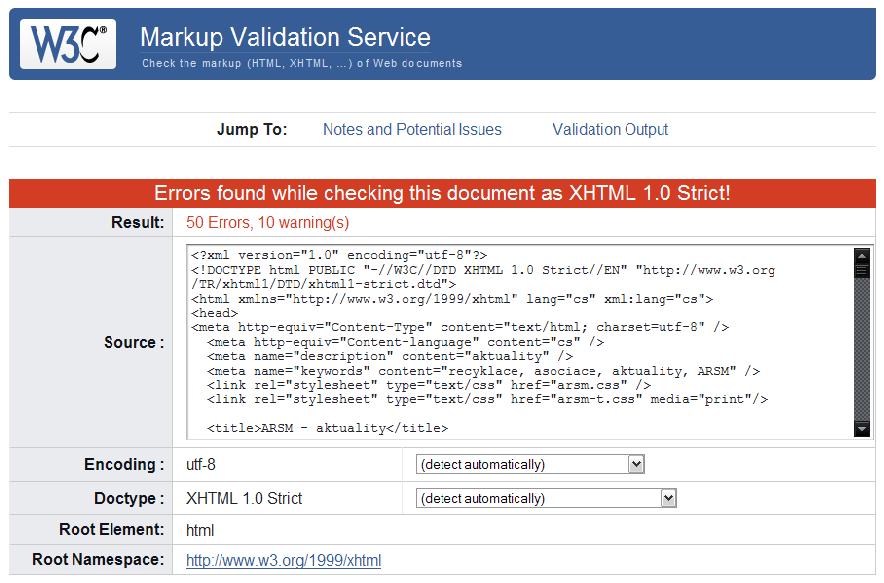Click the ARSM - aktuality title line
Viewport: 884px width, 583px height.
point(327,428)
